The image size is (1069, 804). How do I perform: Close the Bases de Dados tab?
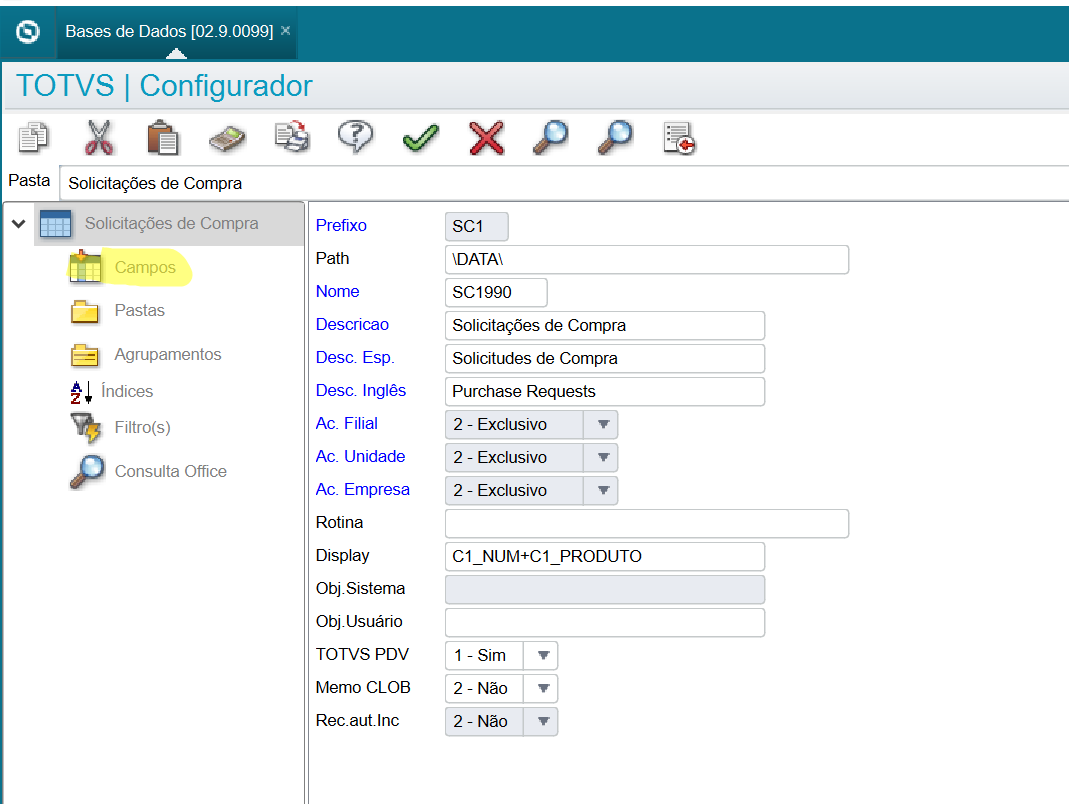(x=286, y=31)
